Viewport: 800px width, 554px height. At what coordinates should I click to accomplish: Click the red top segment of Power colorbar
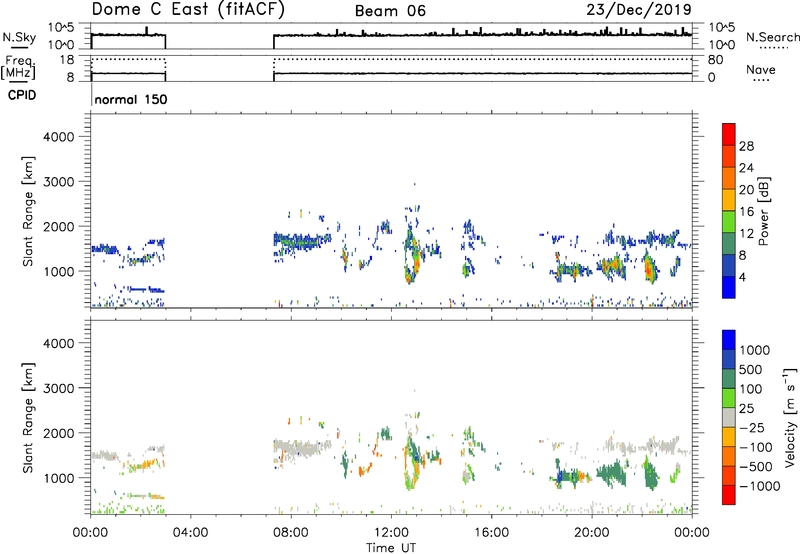[729, 134]
